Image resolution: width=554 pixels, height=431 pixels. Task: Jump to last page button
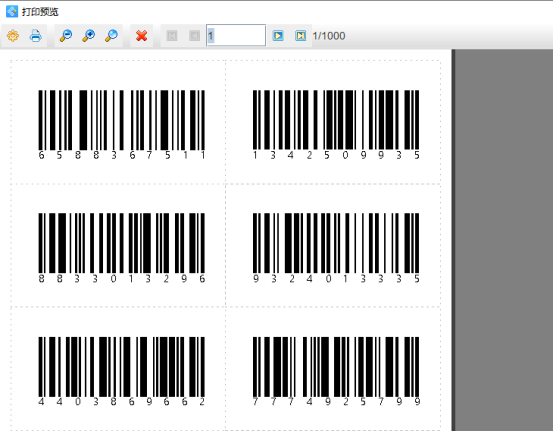click(x=301, y=36)
